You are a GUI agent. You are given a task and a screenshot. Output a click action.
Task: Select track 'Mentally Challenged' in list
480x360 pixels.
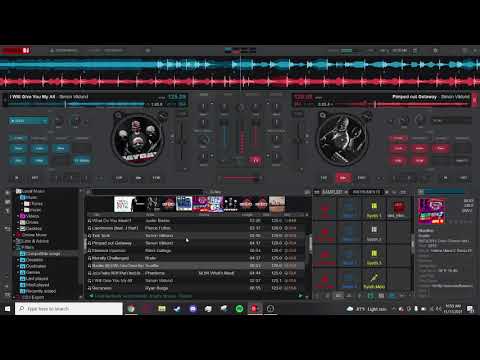(196, 258)
